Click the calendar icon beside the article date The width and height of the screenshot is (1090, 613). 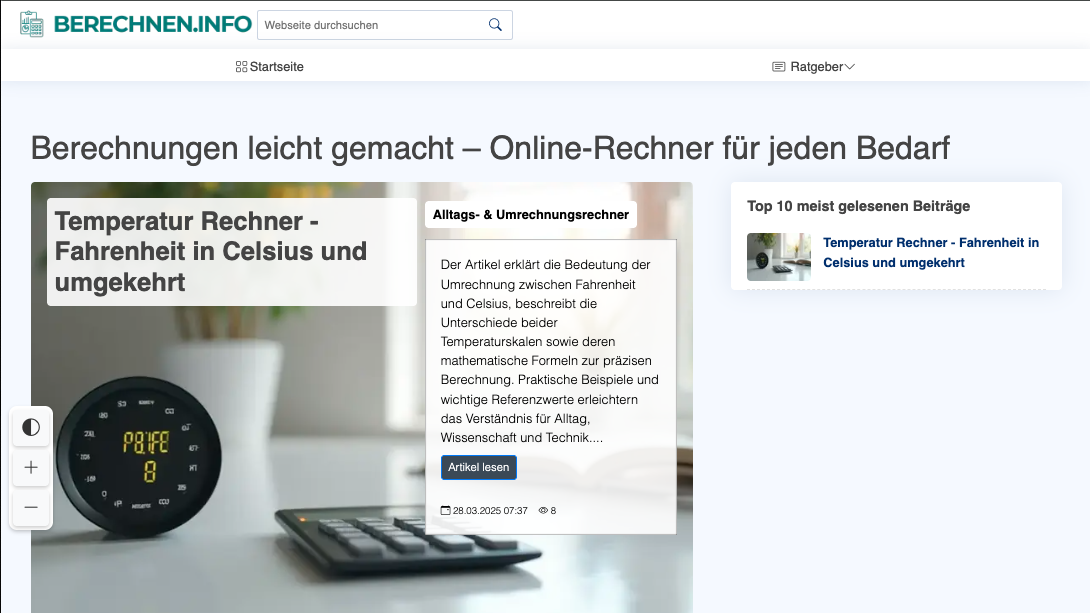pos(446,510)
